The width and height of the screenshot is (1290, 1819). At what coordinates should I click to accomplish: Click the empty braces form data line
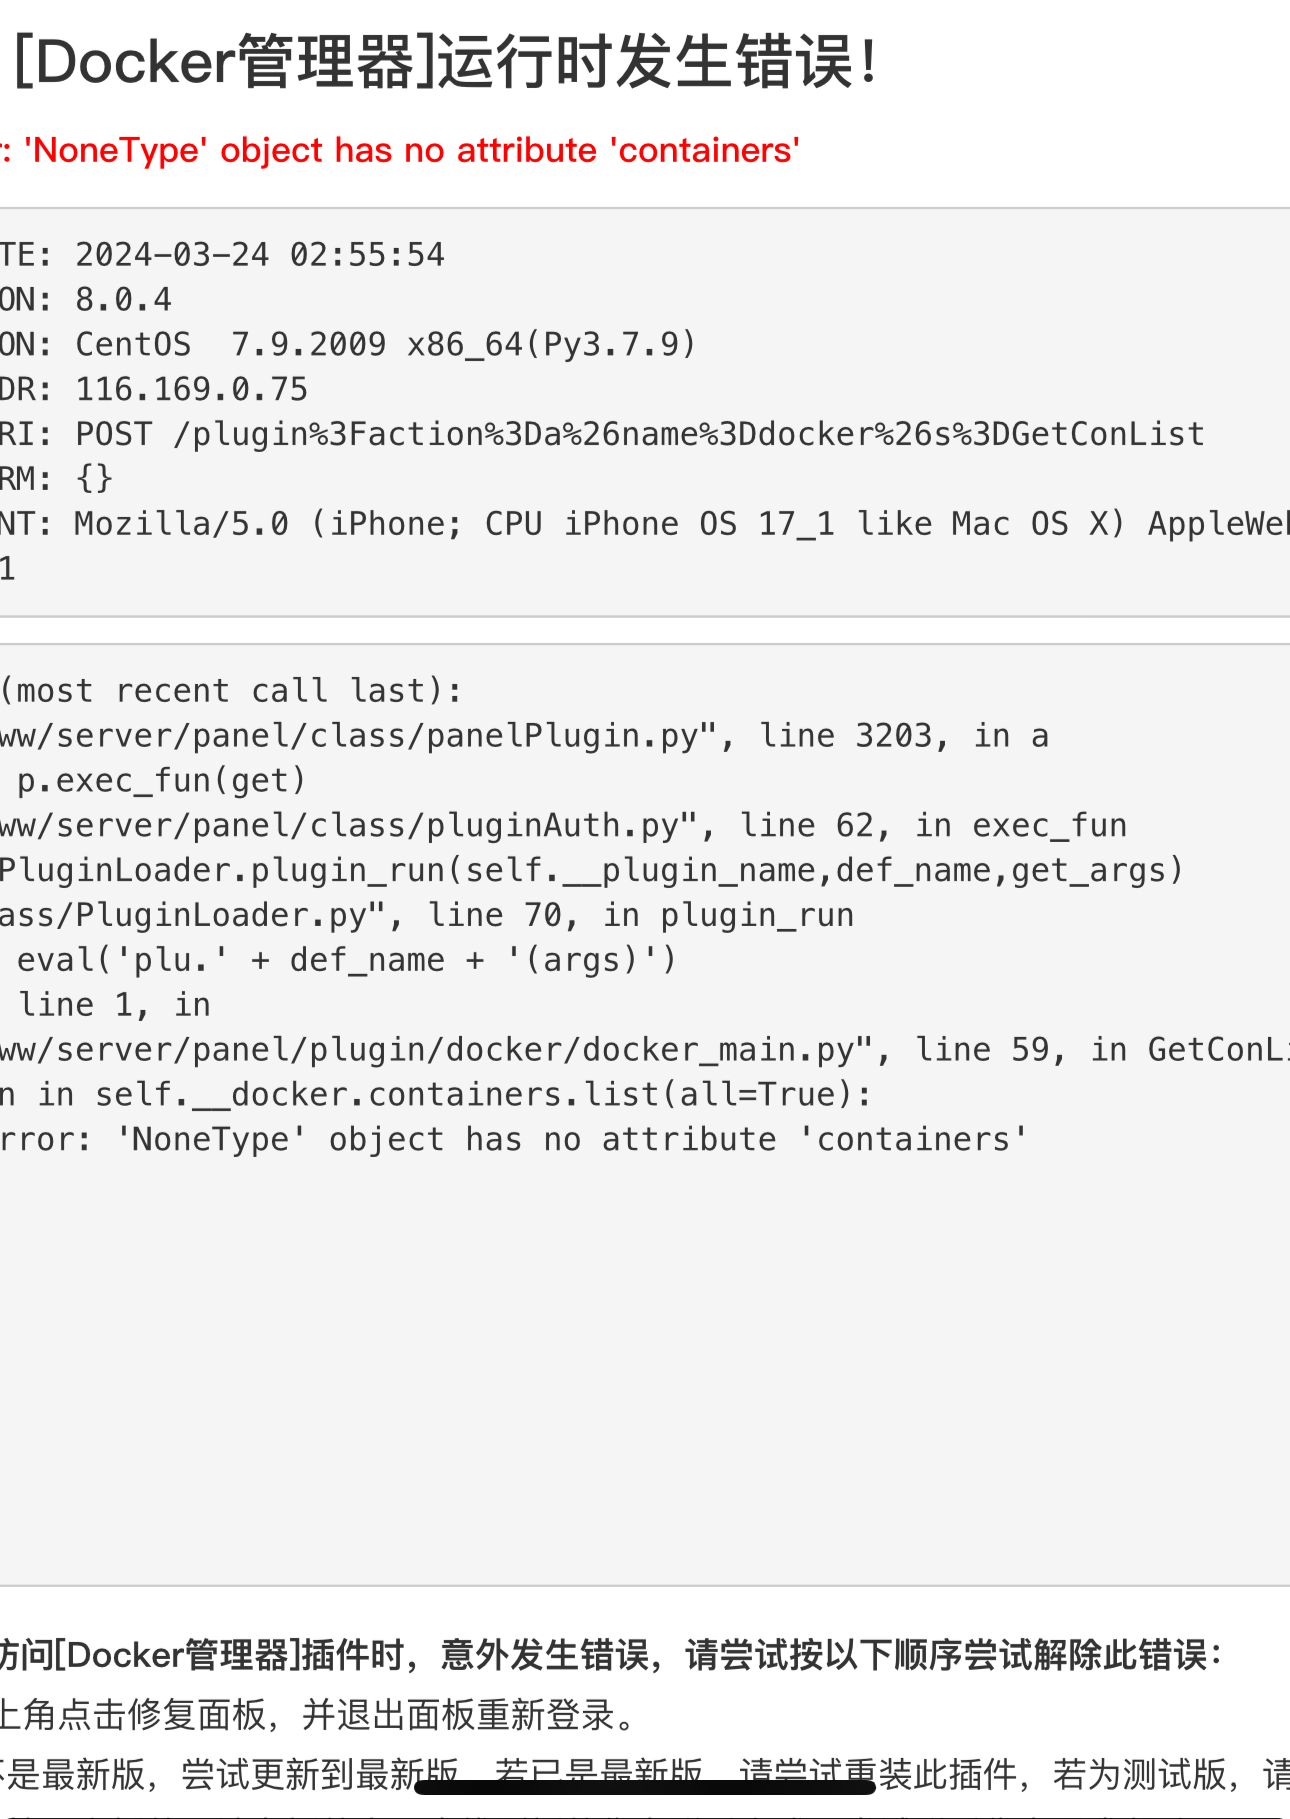click(x=57, y=479)
